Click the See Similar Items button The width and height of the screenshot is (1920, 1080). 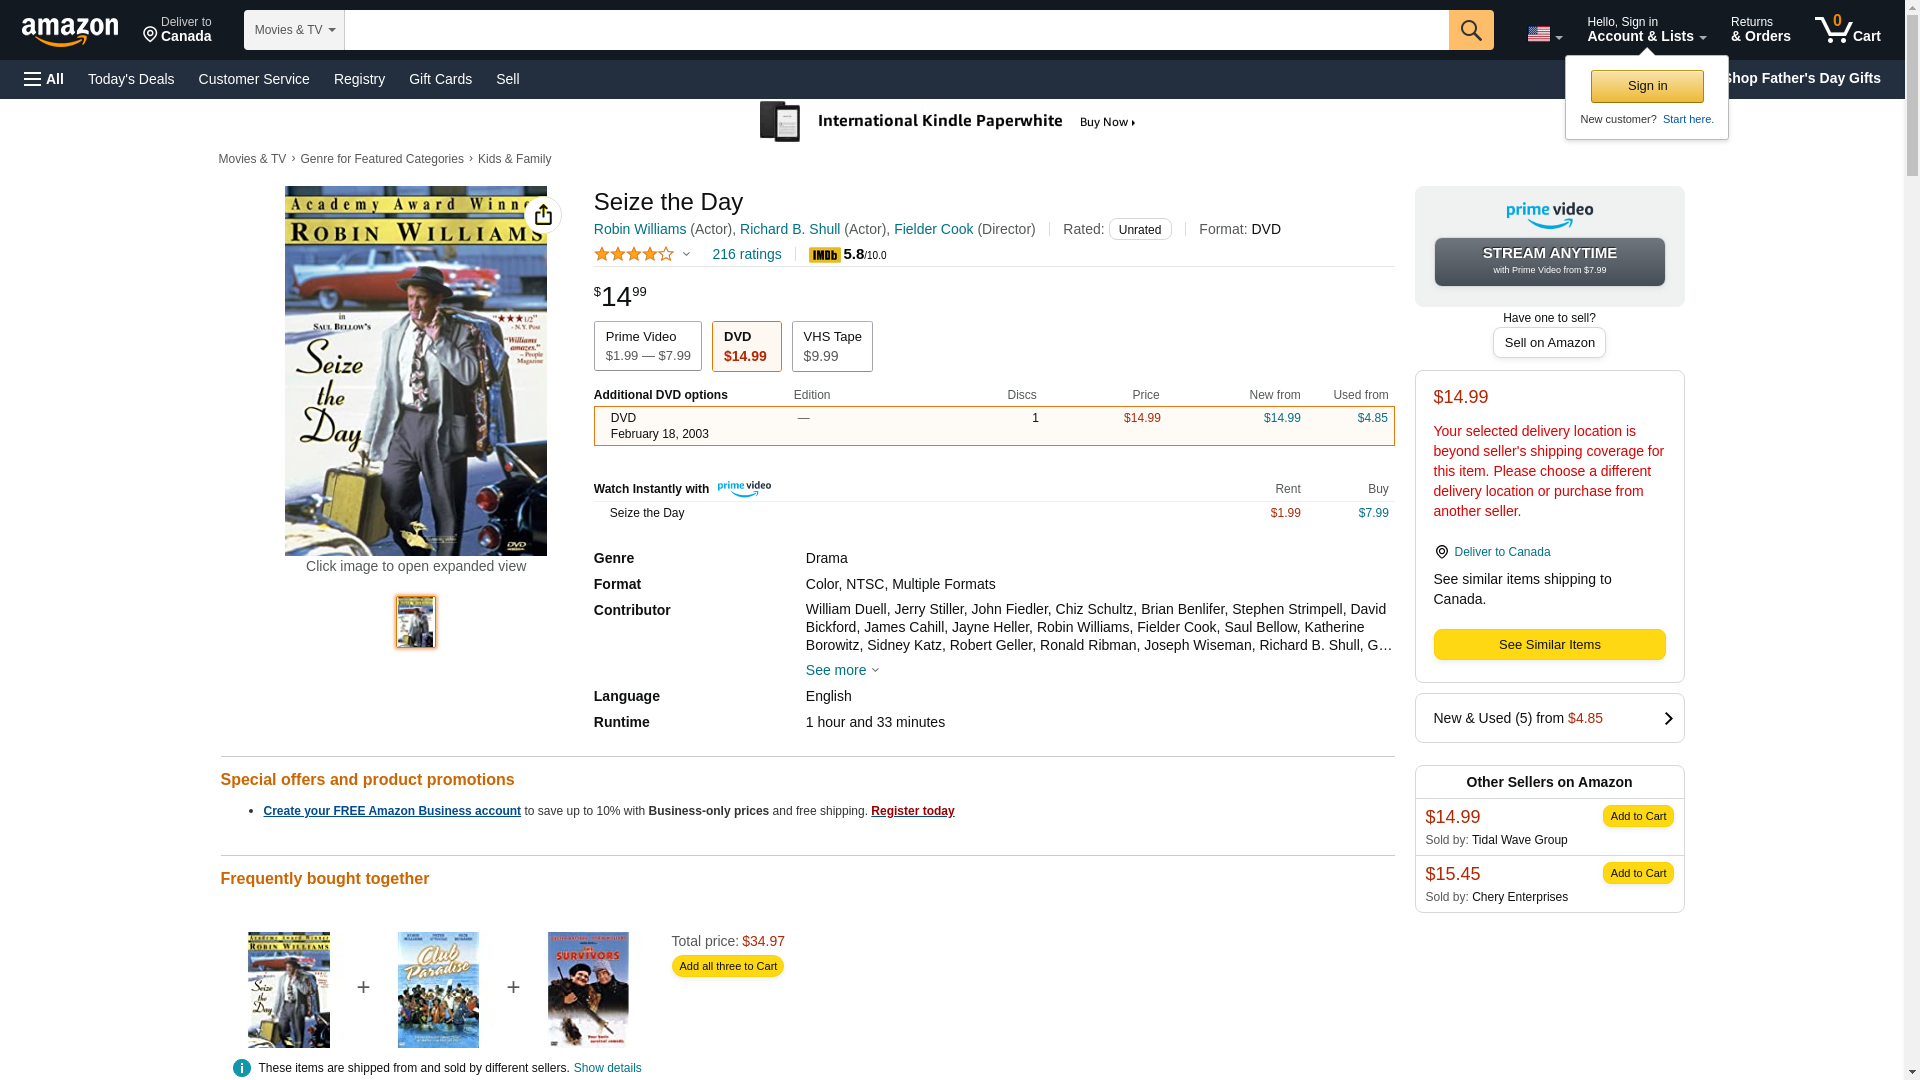point(1549,644)
